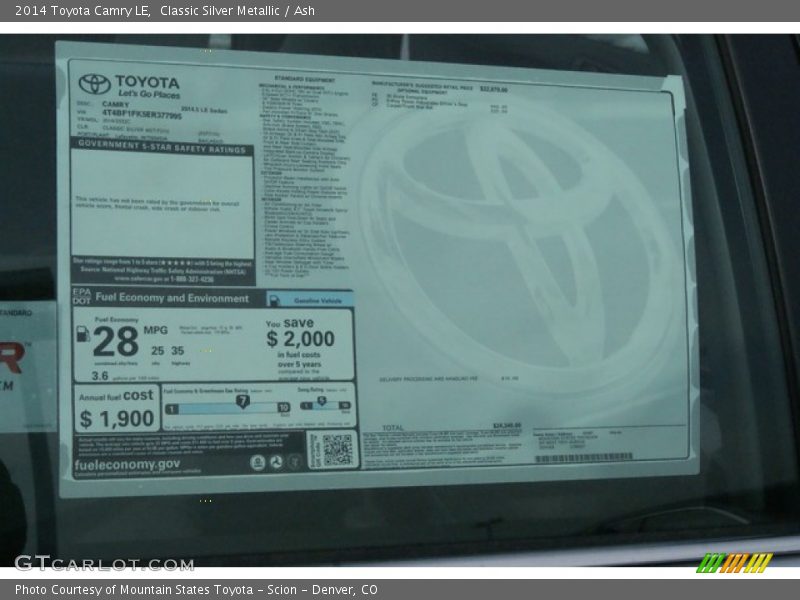This screenshot has height=600, width=800.
Task: Click the '2014 Toyota Camry LE' title caption
Action: point(82,11)
